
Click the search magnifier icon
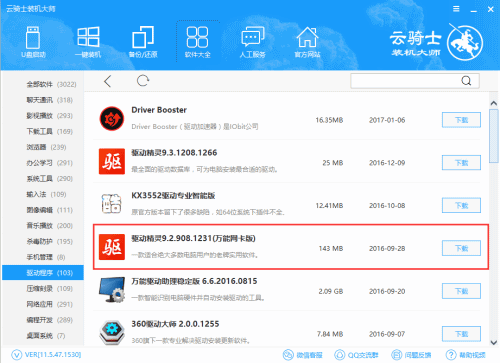tap(466, 81)
